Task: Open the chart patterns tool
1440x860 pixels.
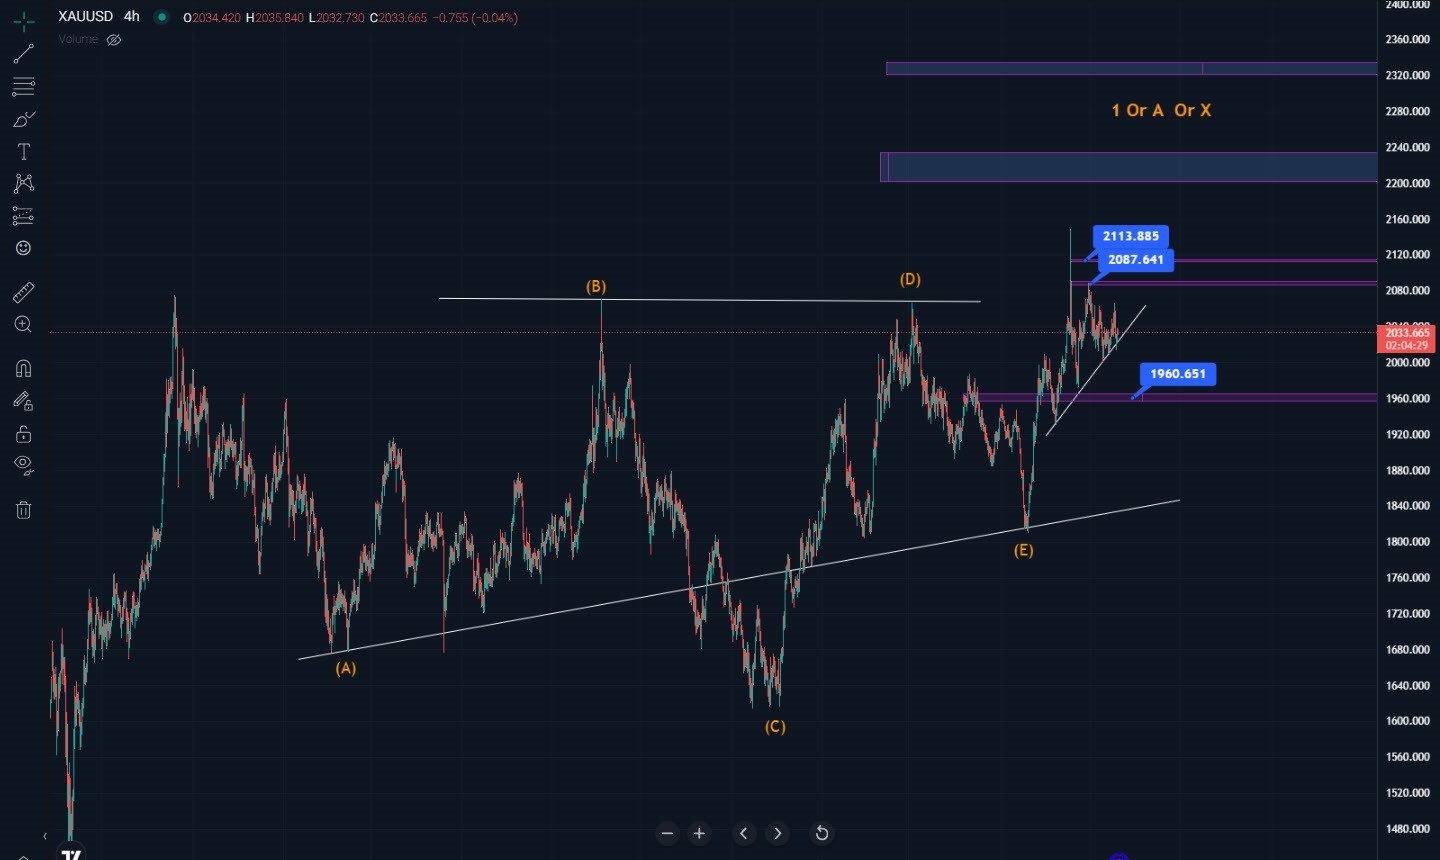Action: pyautogui.click(x=23, y=183)
